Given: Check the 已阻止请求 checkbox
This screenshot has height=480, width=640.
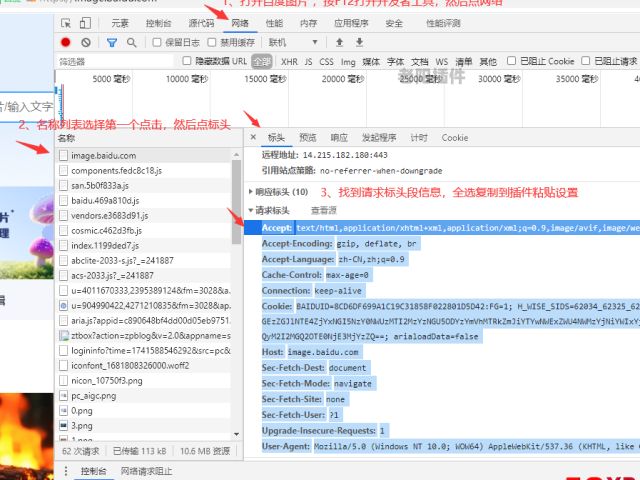Looking at the screenshot, I should (585, 61).
